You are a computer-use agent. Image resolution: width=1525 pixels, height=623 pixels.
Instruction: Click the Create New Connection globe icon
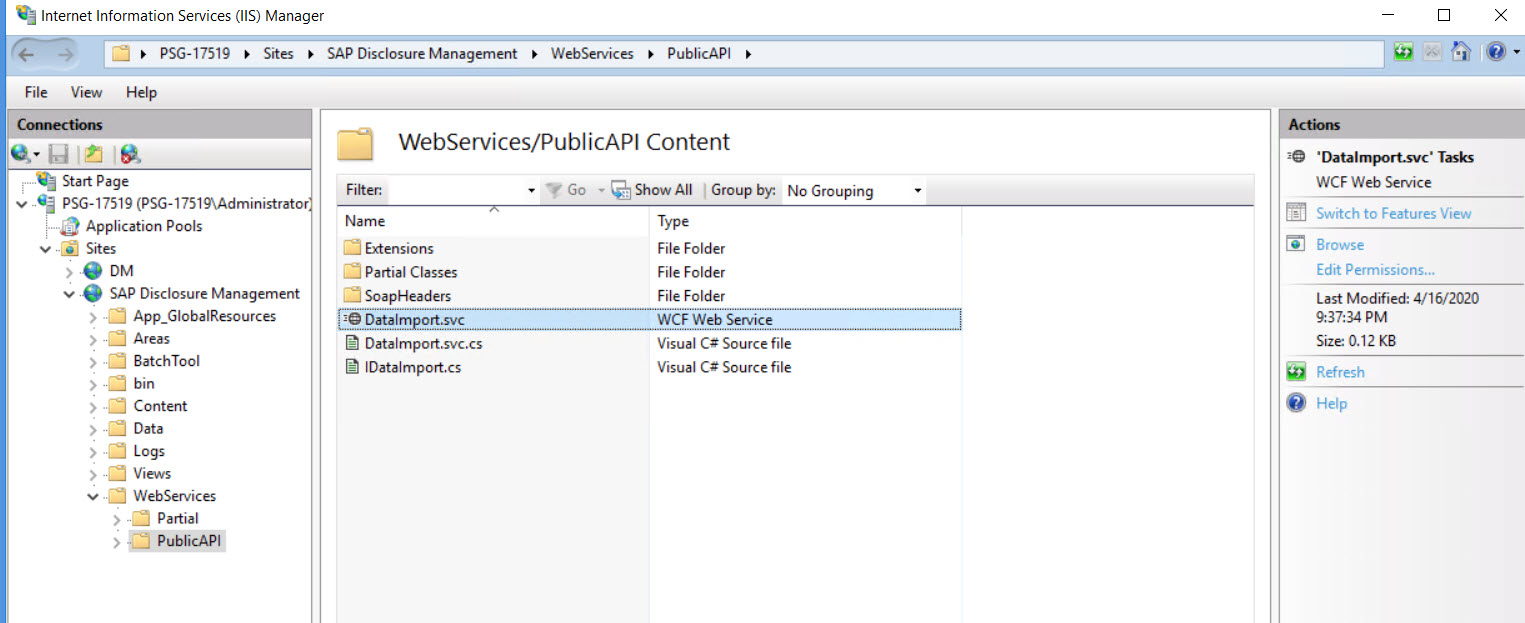(x=21, y=154)
